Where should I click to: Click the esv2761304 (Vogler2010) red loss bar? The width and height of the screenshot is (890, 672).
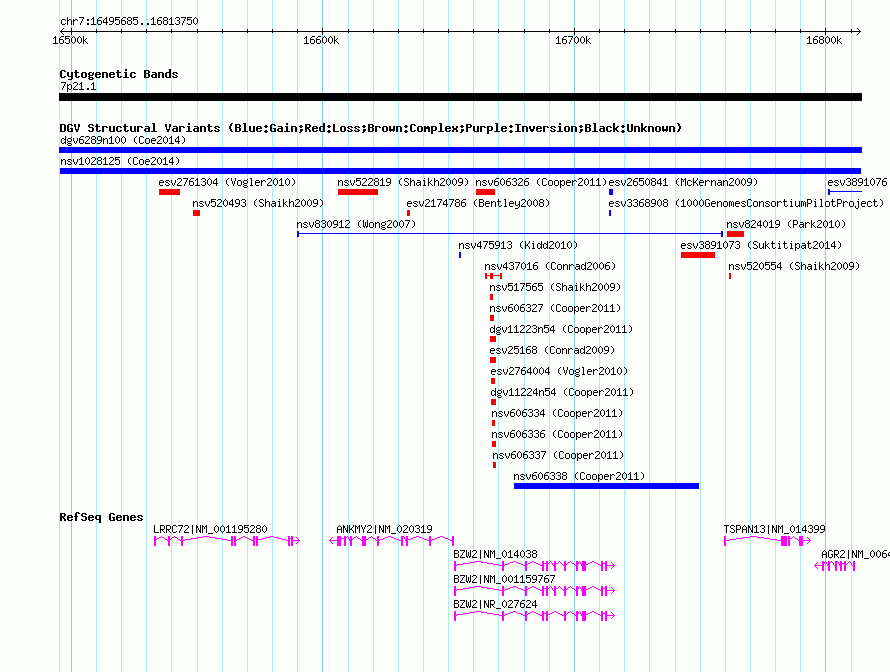tap(169, 192)
